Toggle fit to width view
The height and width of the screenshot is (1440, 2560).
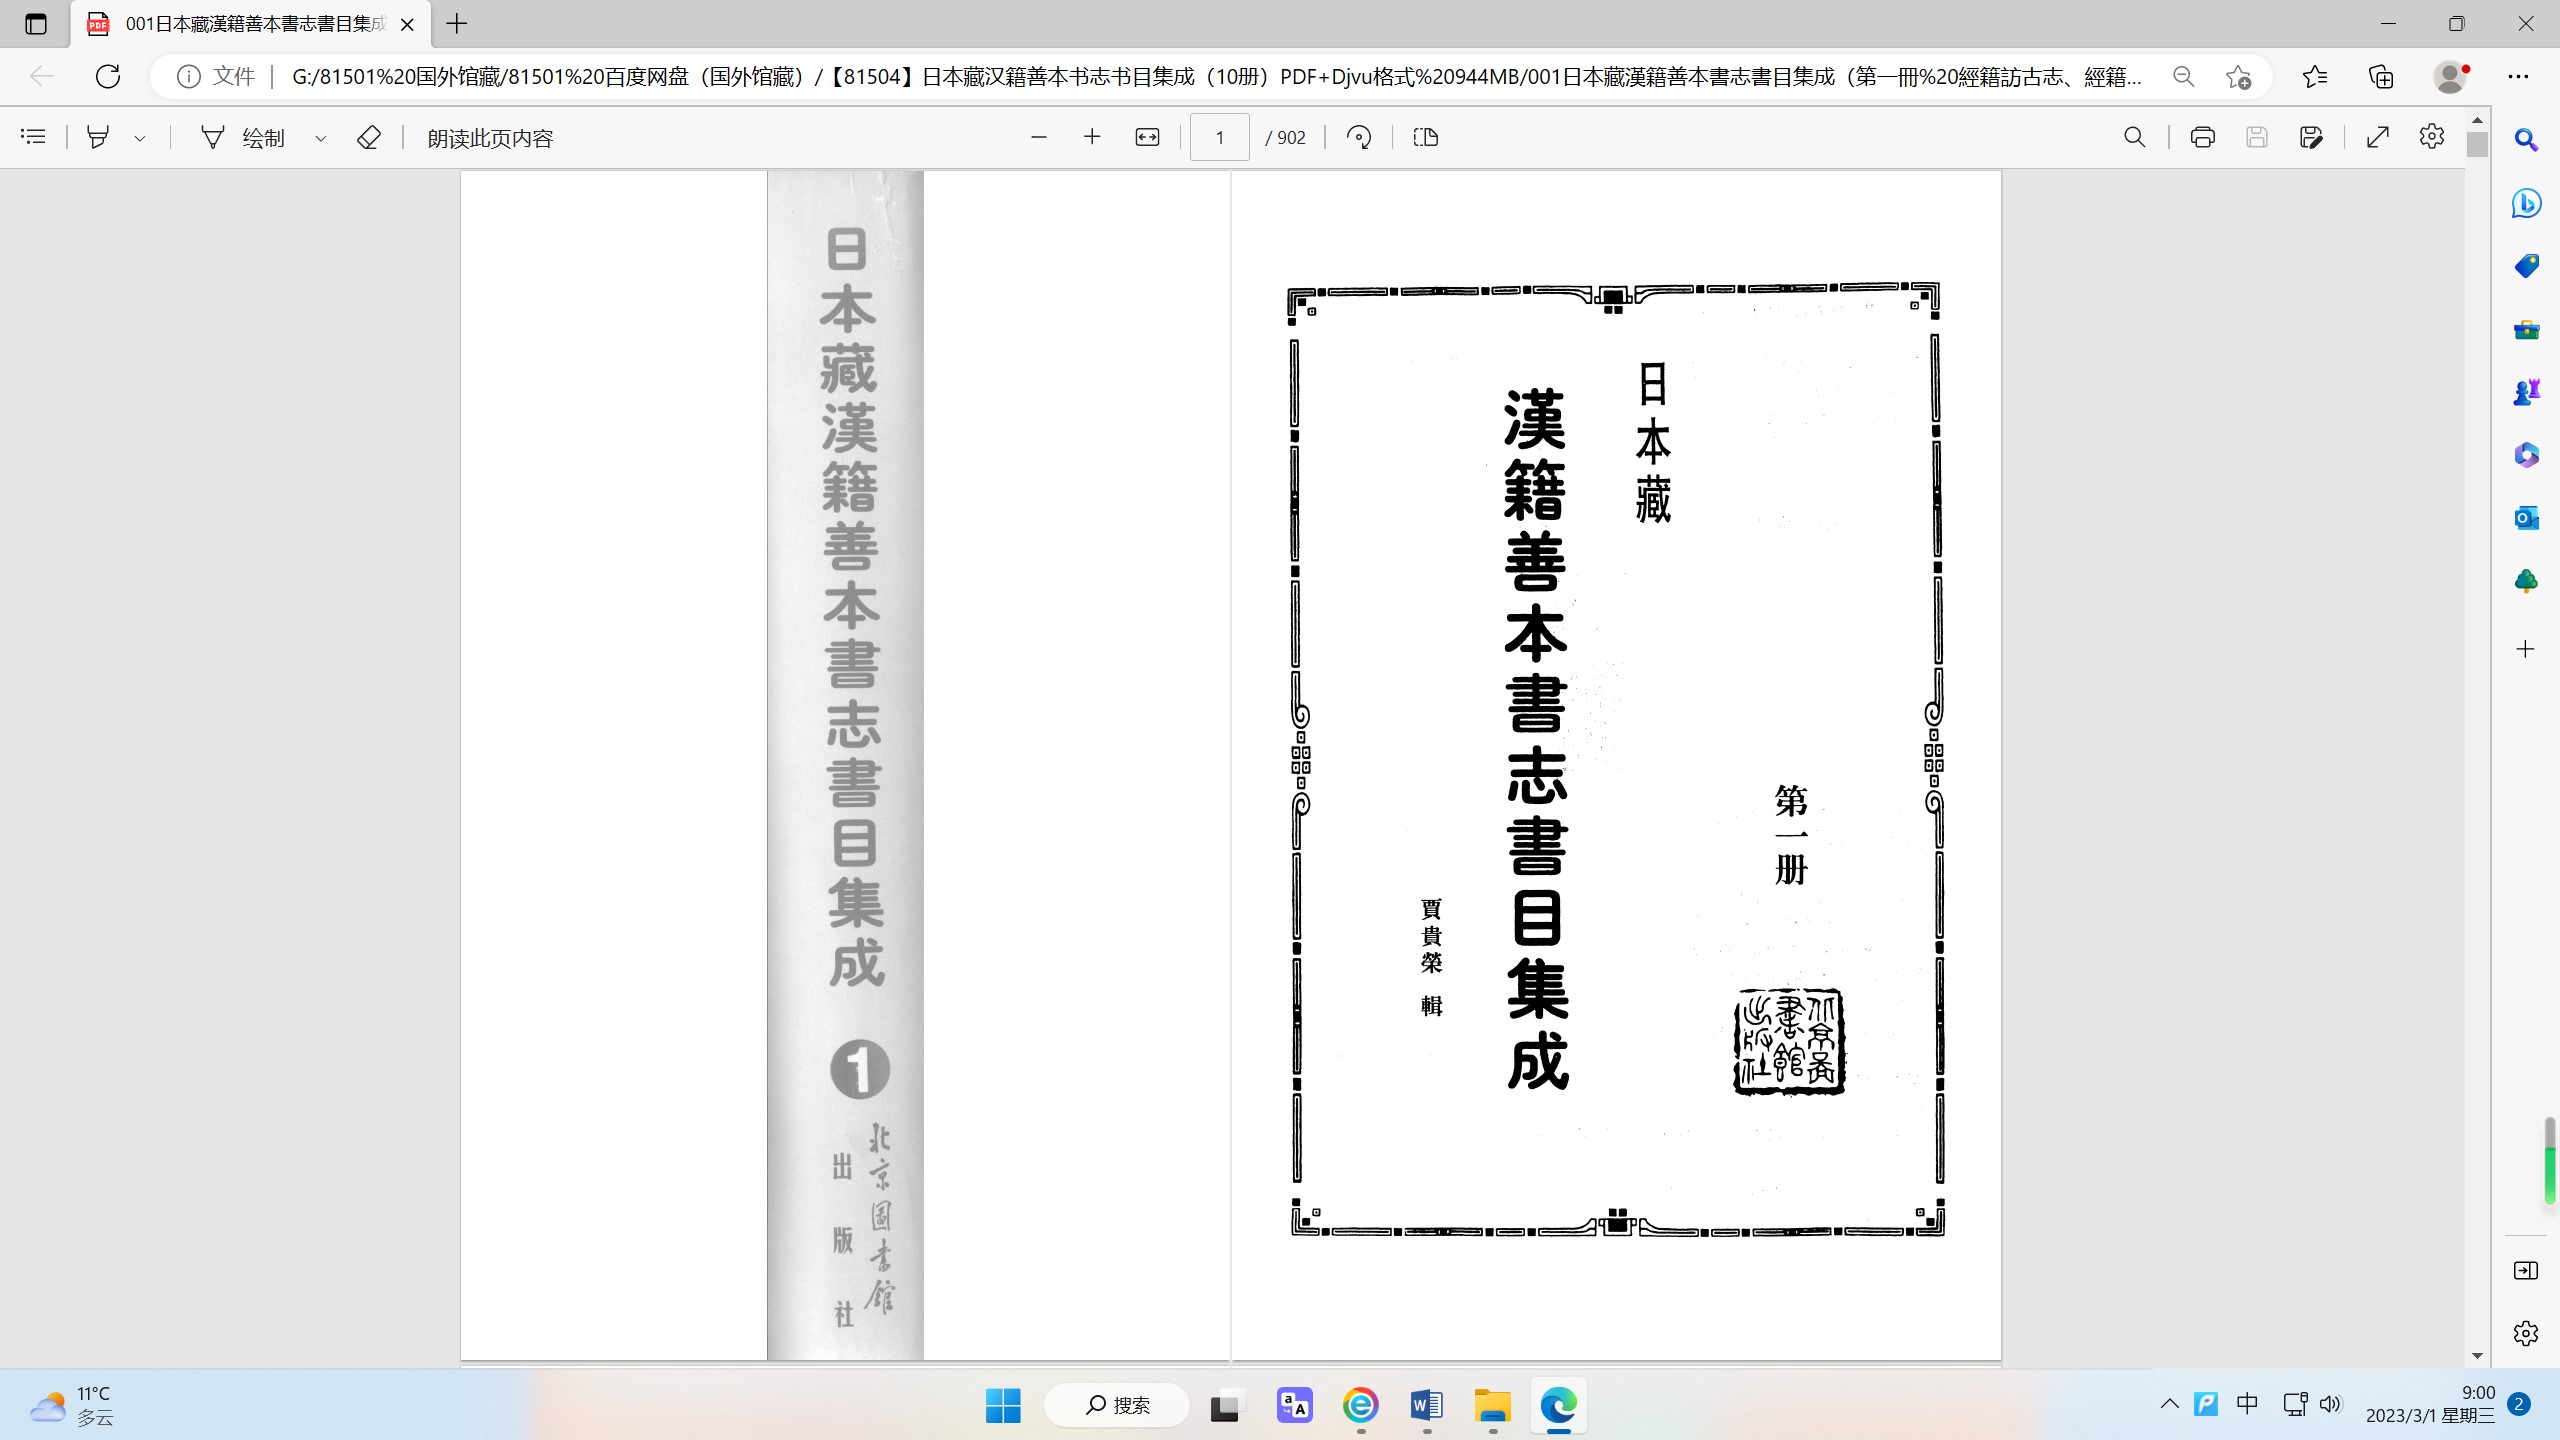[x=1147, y=137]
